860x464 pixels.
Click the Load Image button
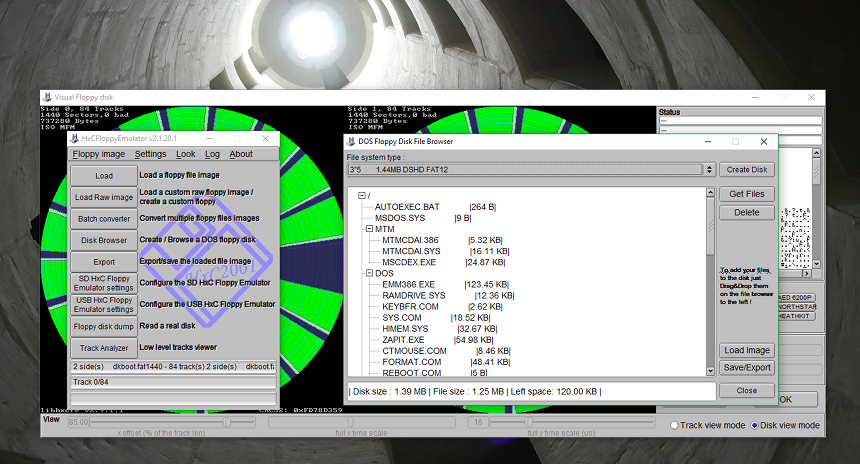746,350
